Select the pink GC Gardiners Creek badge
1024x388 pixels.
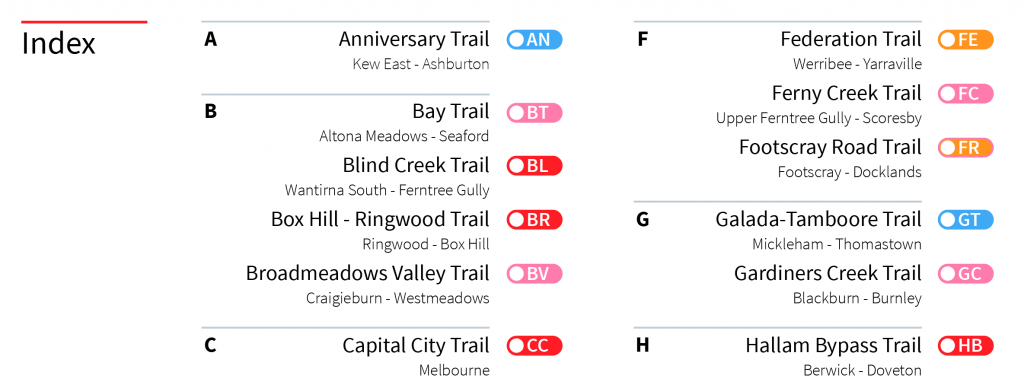[965, 274]
